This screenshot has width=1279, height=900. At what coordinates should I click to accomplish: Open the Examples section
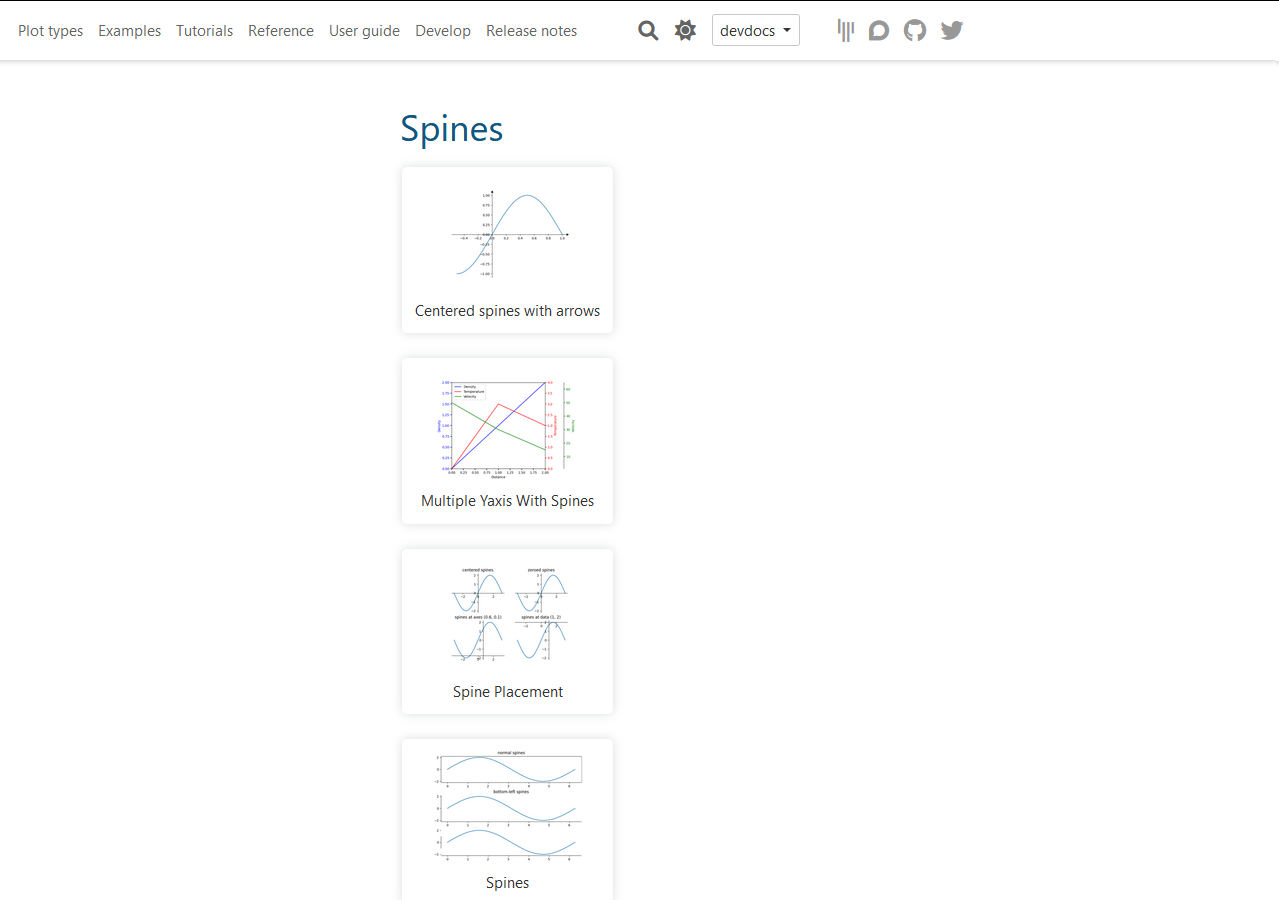[x=129, y=30]
